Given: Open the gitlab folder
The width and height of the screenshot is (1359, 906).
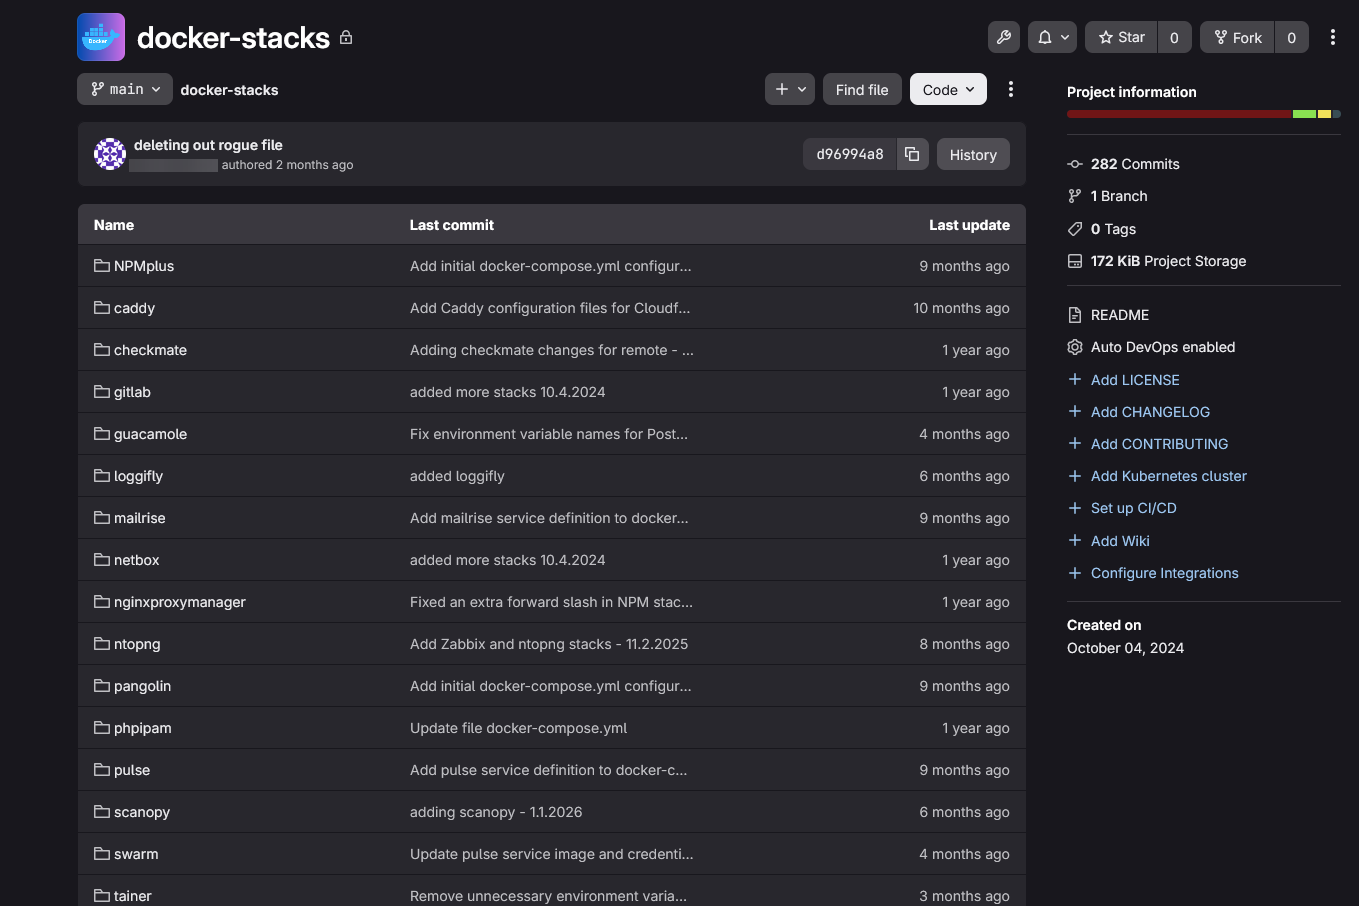Looking at the screenshot, I should coord(132,392).
